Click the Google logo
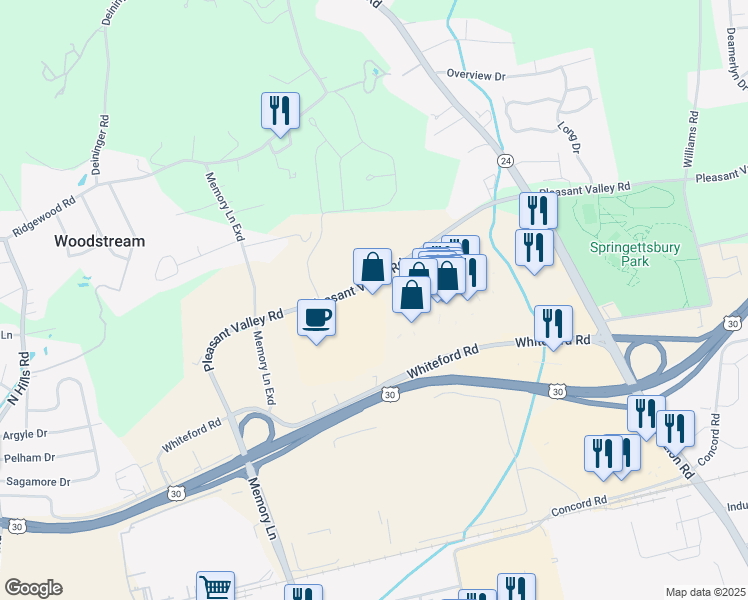The height and width of the screenshot is (600, 748). tap(33, 588)
